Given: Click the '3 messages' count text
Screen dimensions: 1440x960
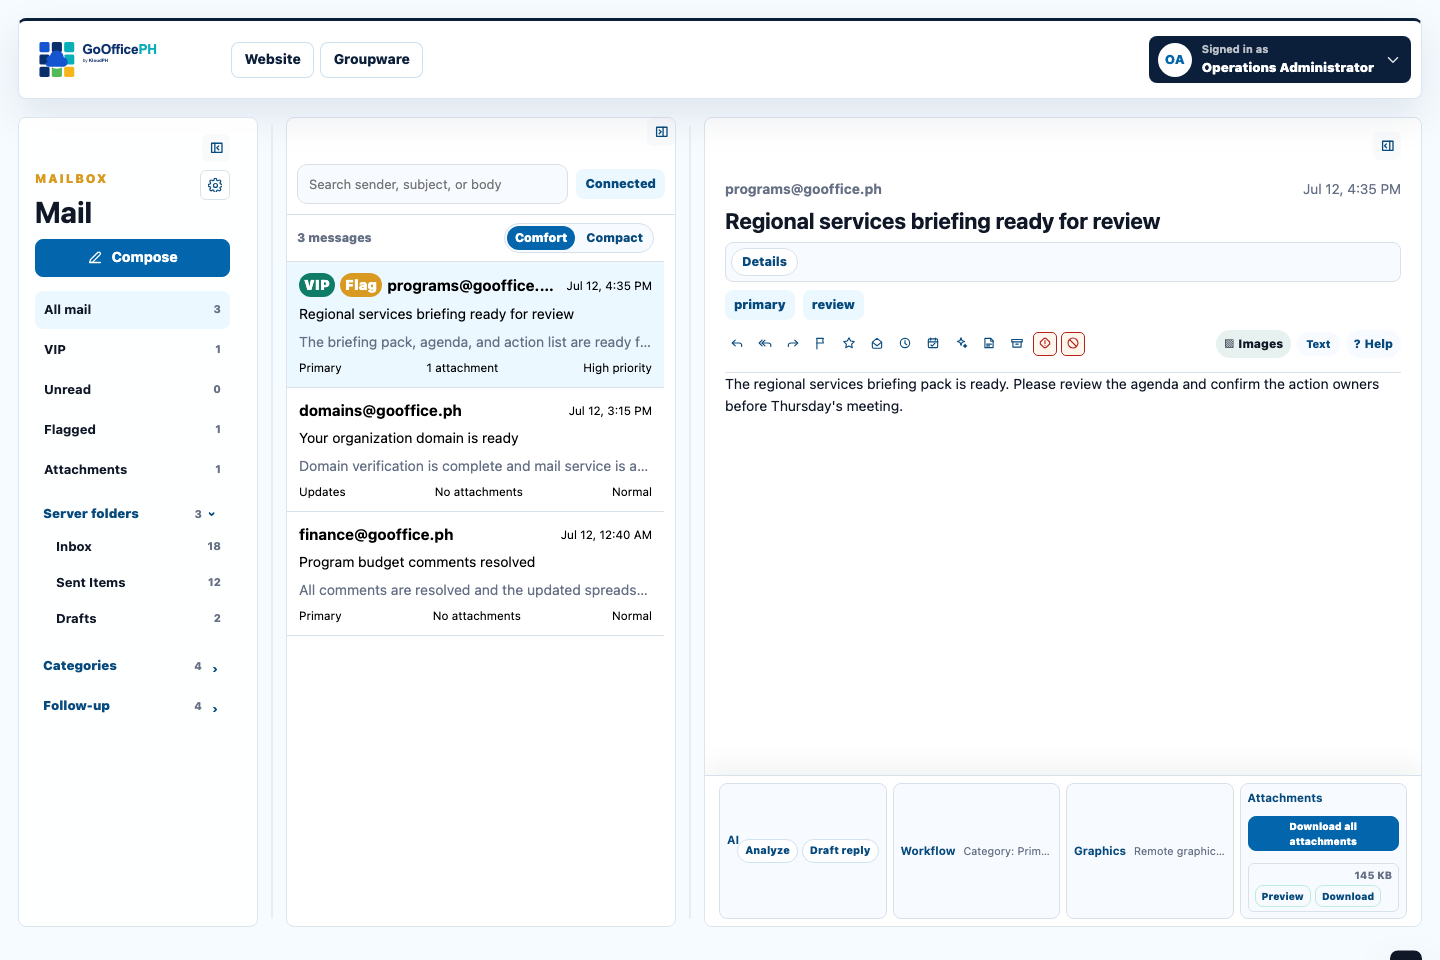Looking at the screenshot, I should [x=334, y=238].
